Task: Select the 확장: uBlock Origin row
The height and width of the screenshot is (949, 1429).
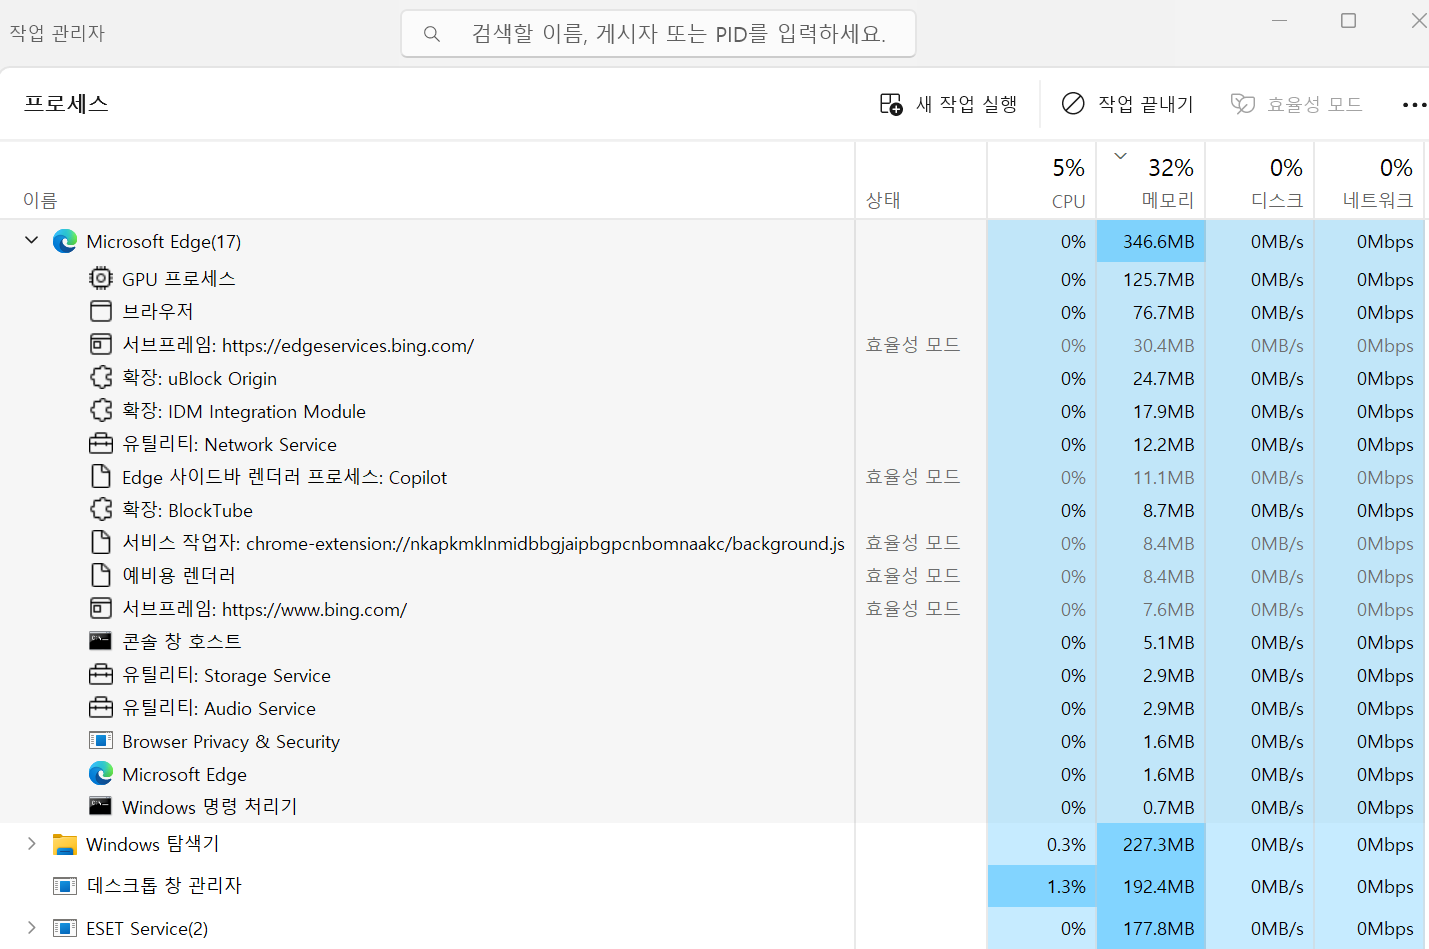Action: (714, 378)
